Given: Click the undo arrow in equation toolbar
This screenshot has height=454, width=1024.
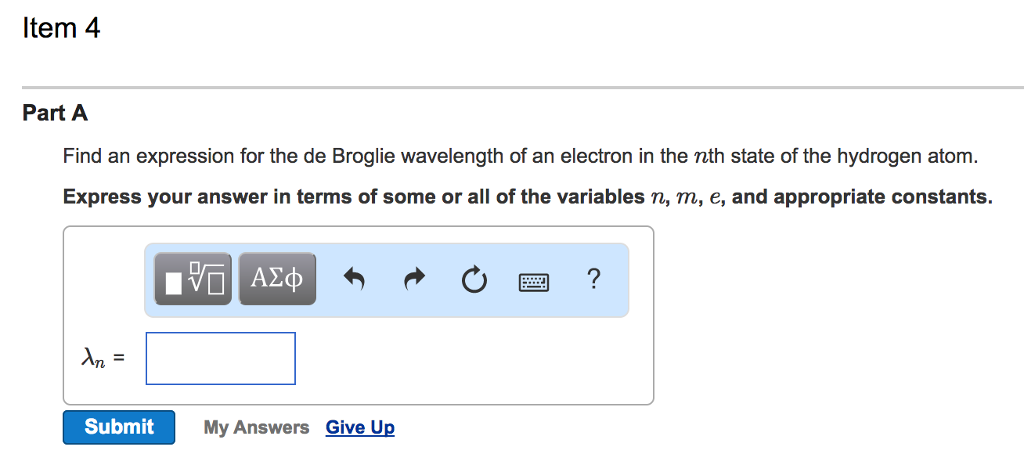Looking at the screenshot, I should click(x=353, y=280).
